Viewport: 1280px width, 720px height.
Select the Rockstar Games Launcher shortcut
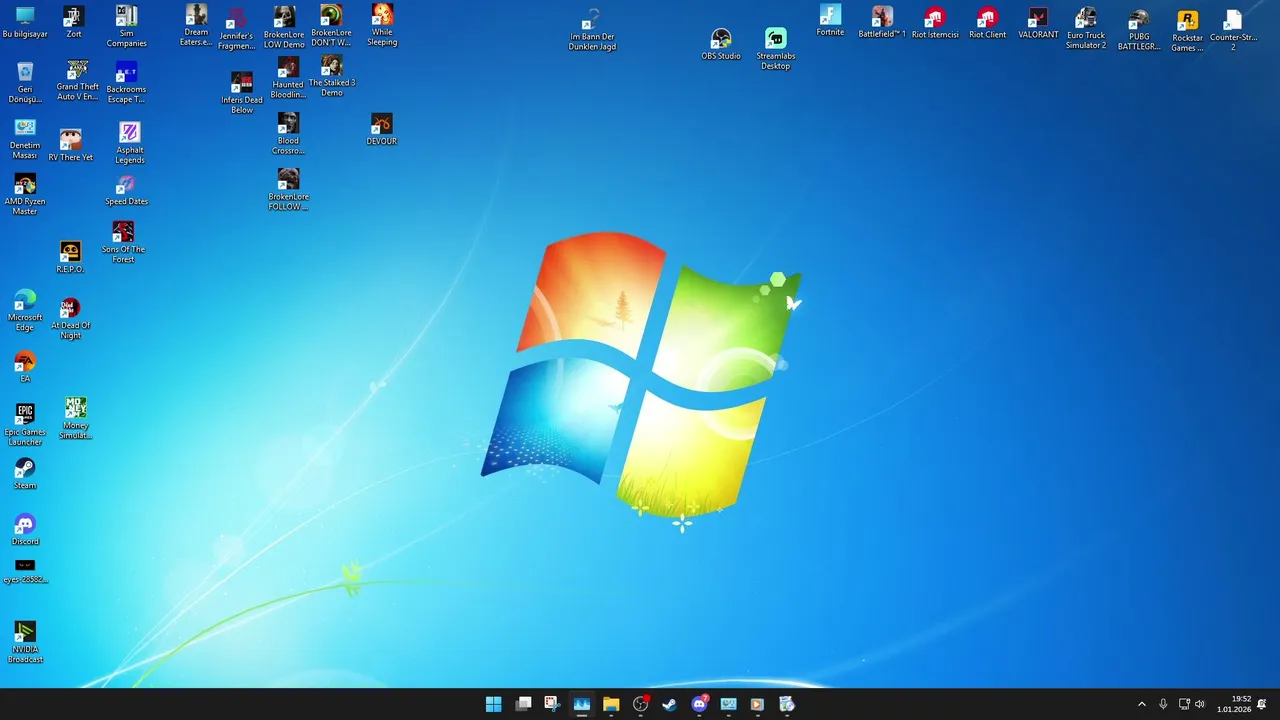click(x=1187, y=31)
